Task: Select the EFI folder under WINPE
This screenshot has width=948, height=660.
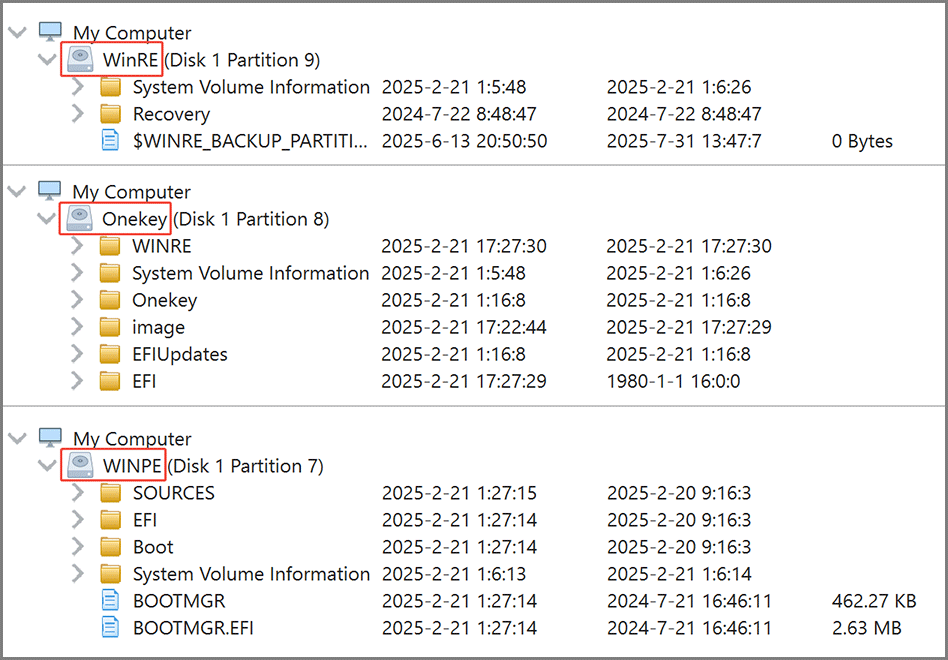Action: pos(145,520)
